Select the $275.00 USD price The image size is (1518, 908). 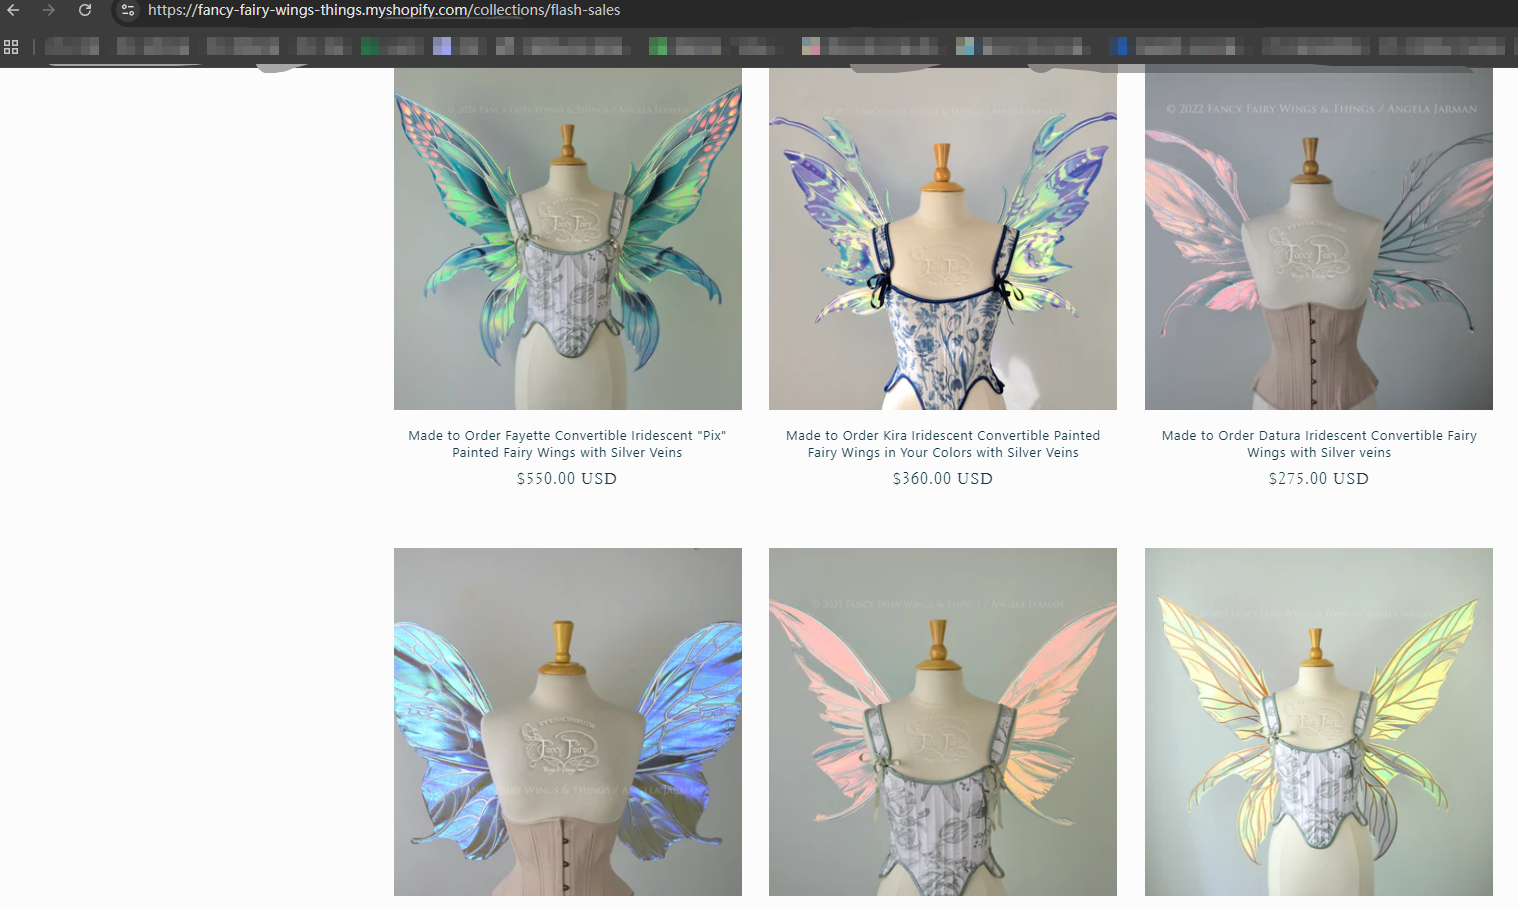click(x=1319, y=479)
